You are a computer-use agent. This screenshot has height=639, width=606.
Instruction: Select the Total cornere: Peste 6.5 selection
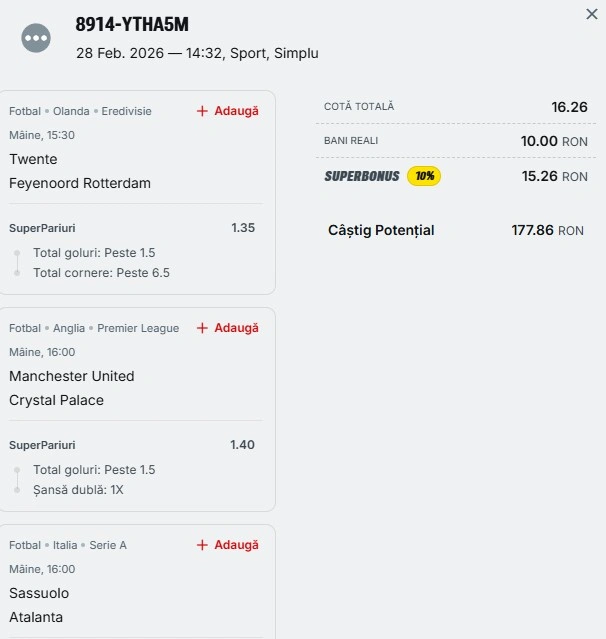click(x=101, y=272)
